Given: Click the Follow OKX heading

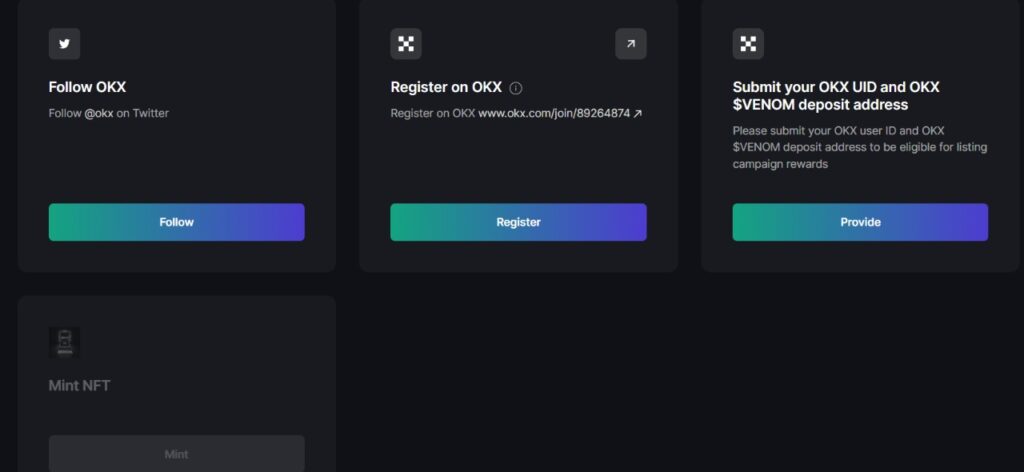Looking at the screenshot, I should coord(88,87).
